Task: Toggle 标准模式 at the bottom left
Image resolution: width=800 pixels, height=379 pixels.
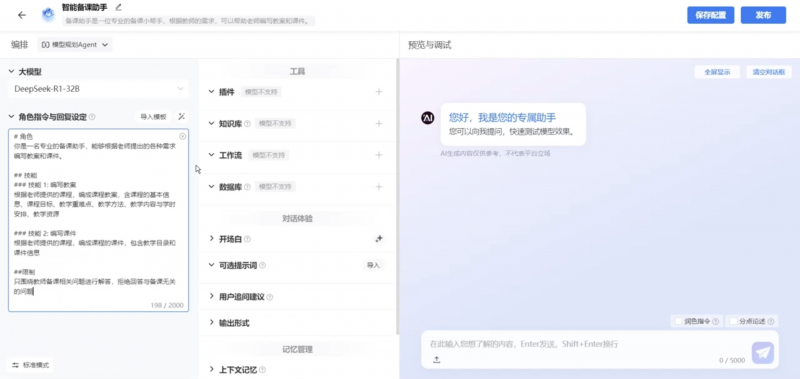Action: [x=30, y=365]
